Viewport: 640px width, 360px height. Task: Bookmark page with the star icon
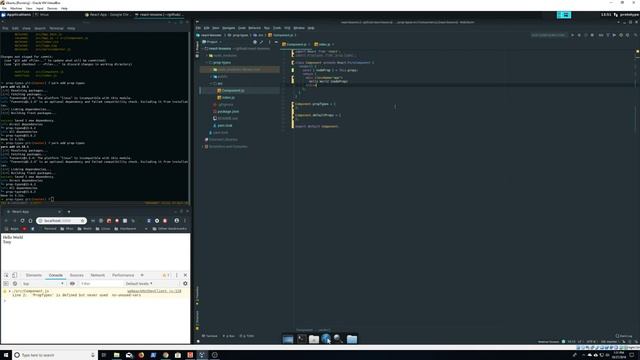pos(82,221)
